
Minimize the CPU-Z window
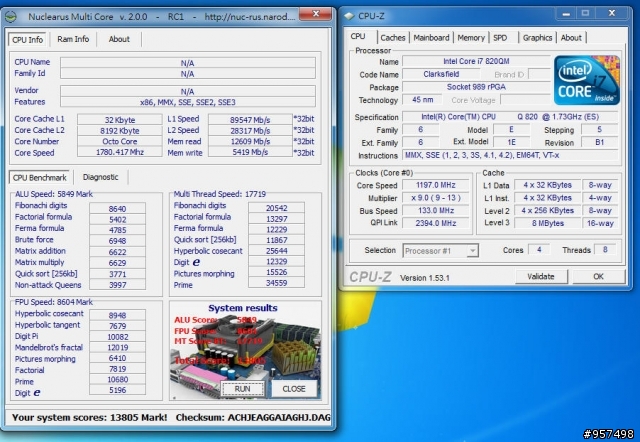pos(566,13)
